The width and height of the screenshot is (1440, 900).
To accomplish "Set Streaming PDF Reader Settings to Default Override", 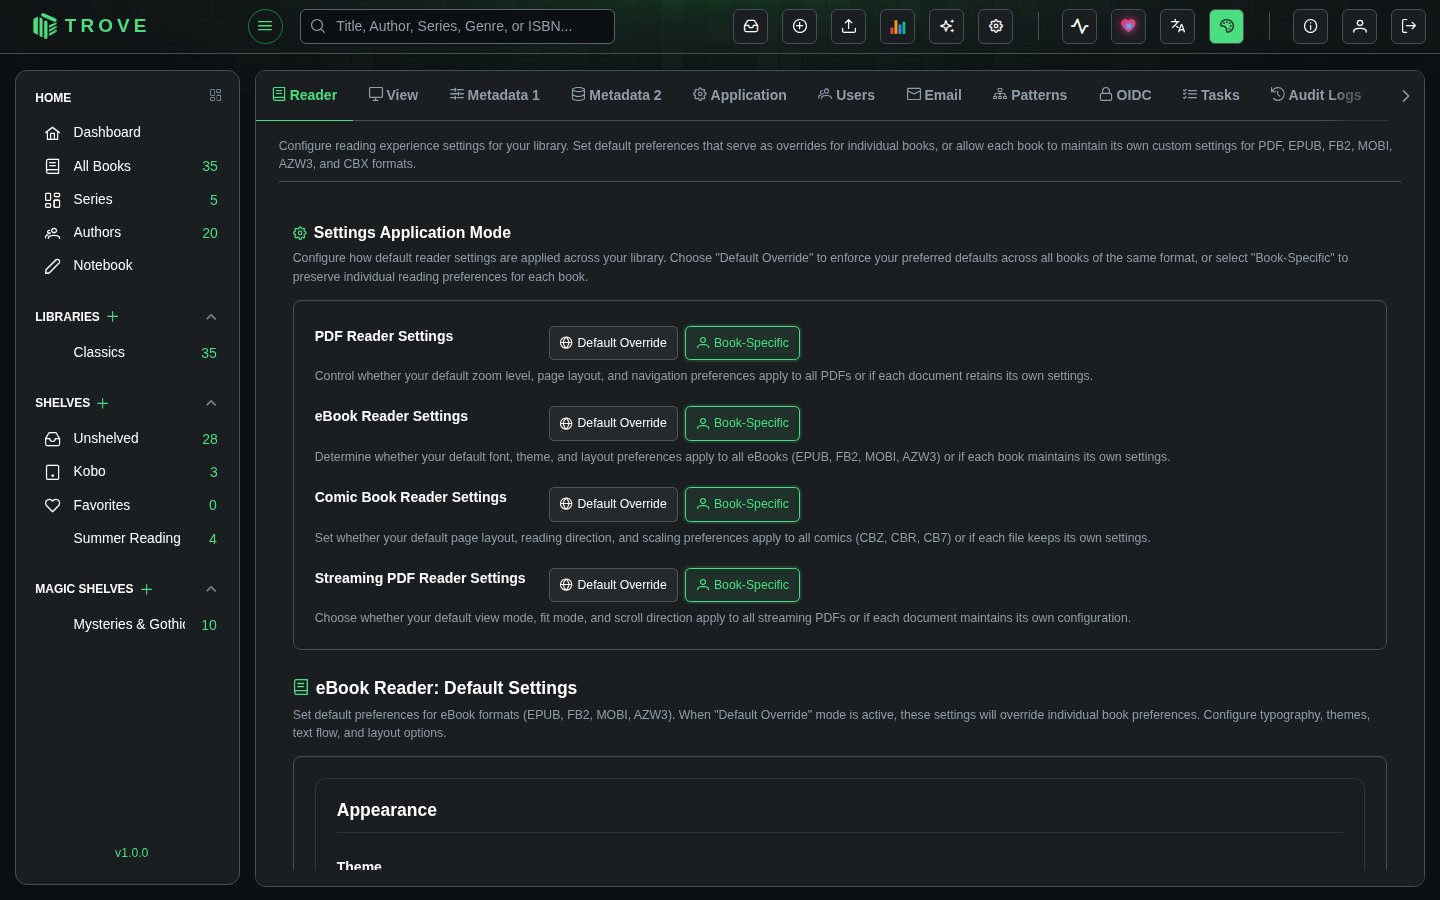I will click(x=613, y=585).
